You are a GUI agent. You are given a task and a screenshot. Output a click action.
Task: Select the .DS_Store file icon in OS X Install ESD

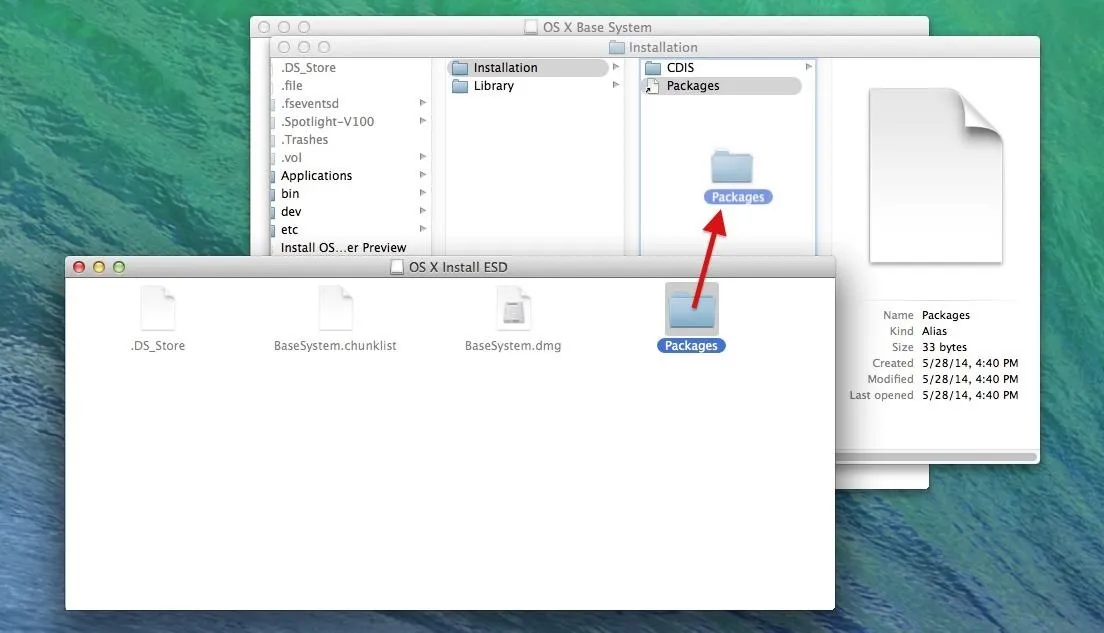(x=158, y=308)
